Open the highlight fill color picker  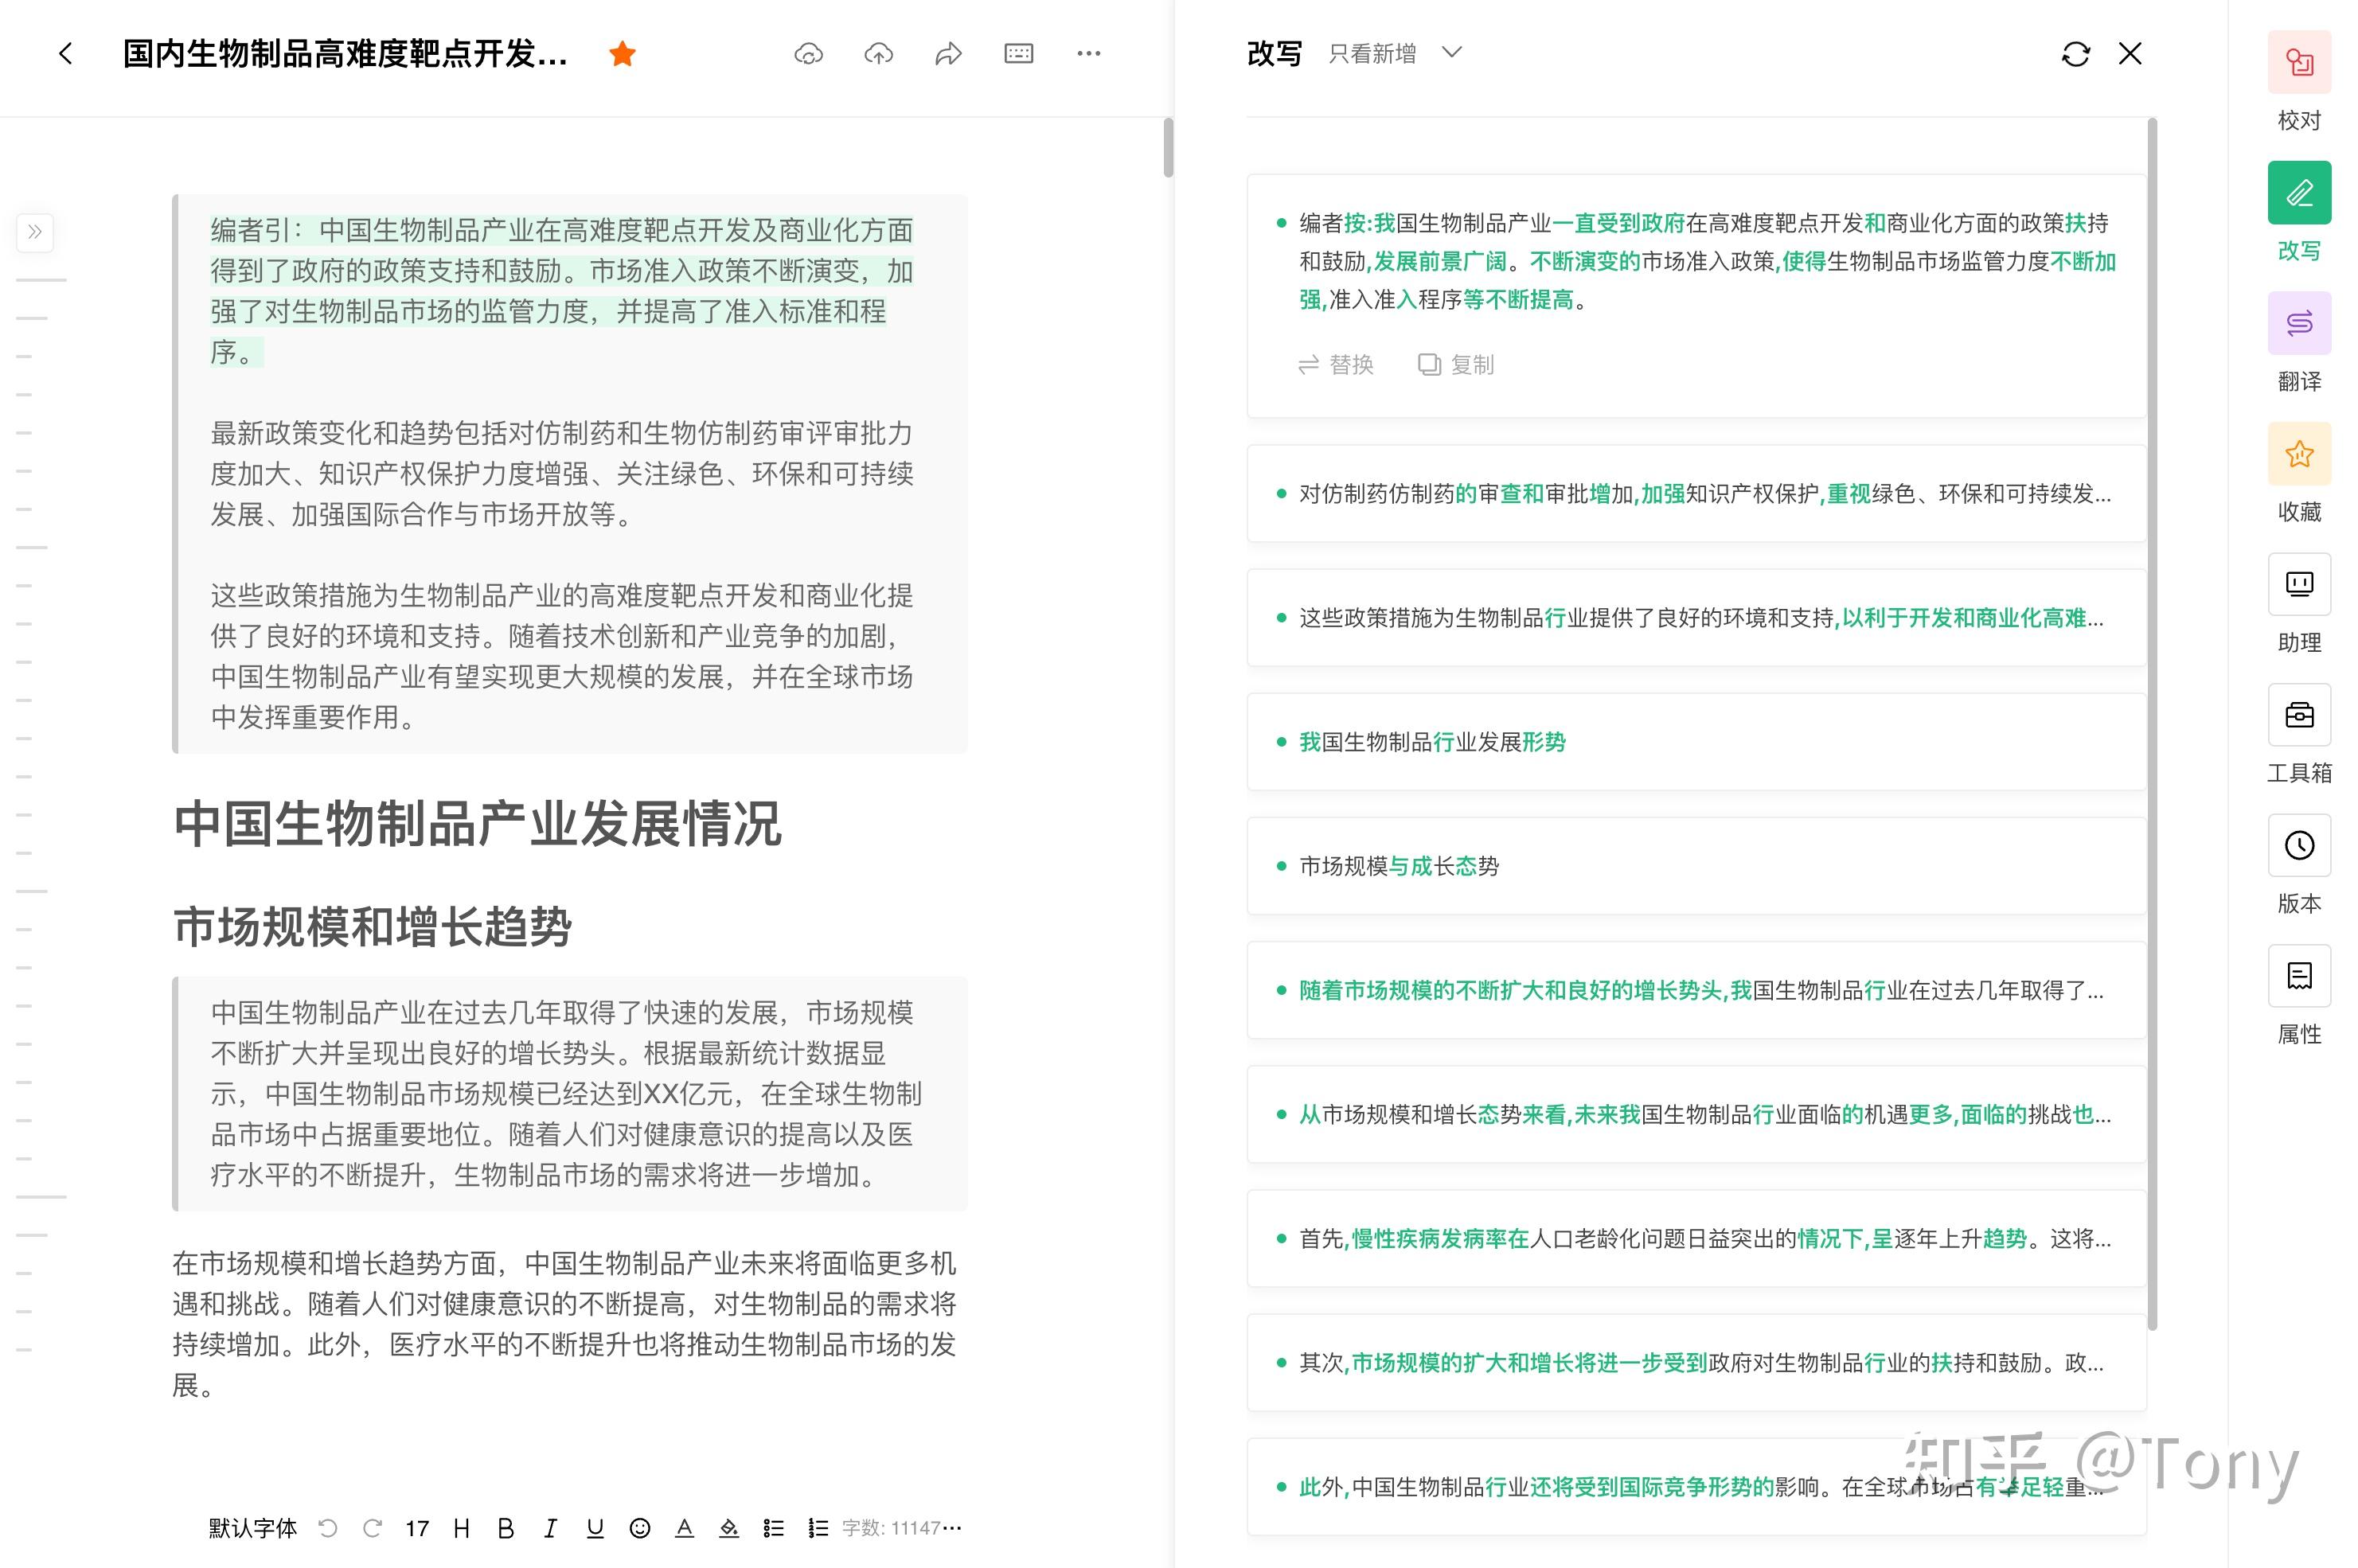pos(729,1528)
